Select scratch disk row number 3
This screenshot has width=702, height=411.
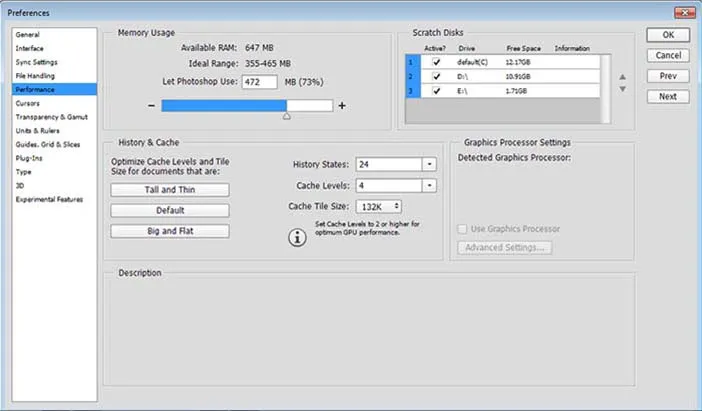502,90
